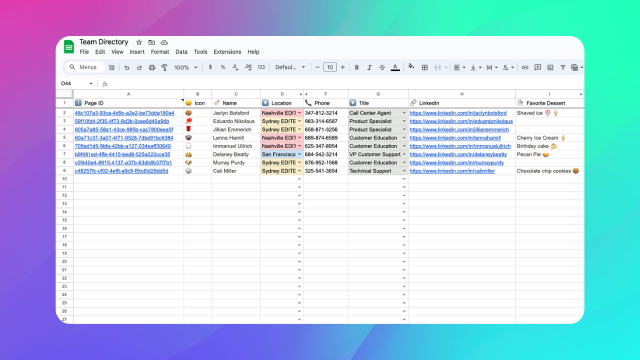Select column A header
This screenshot has height=360, width=640.
pyautogui.click(x=128, y=94)
